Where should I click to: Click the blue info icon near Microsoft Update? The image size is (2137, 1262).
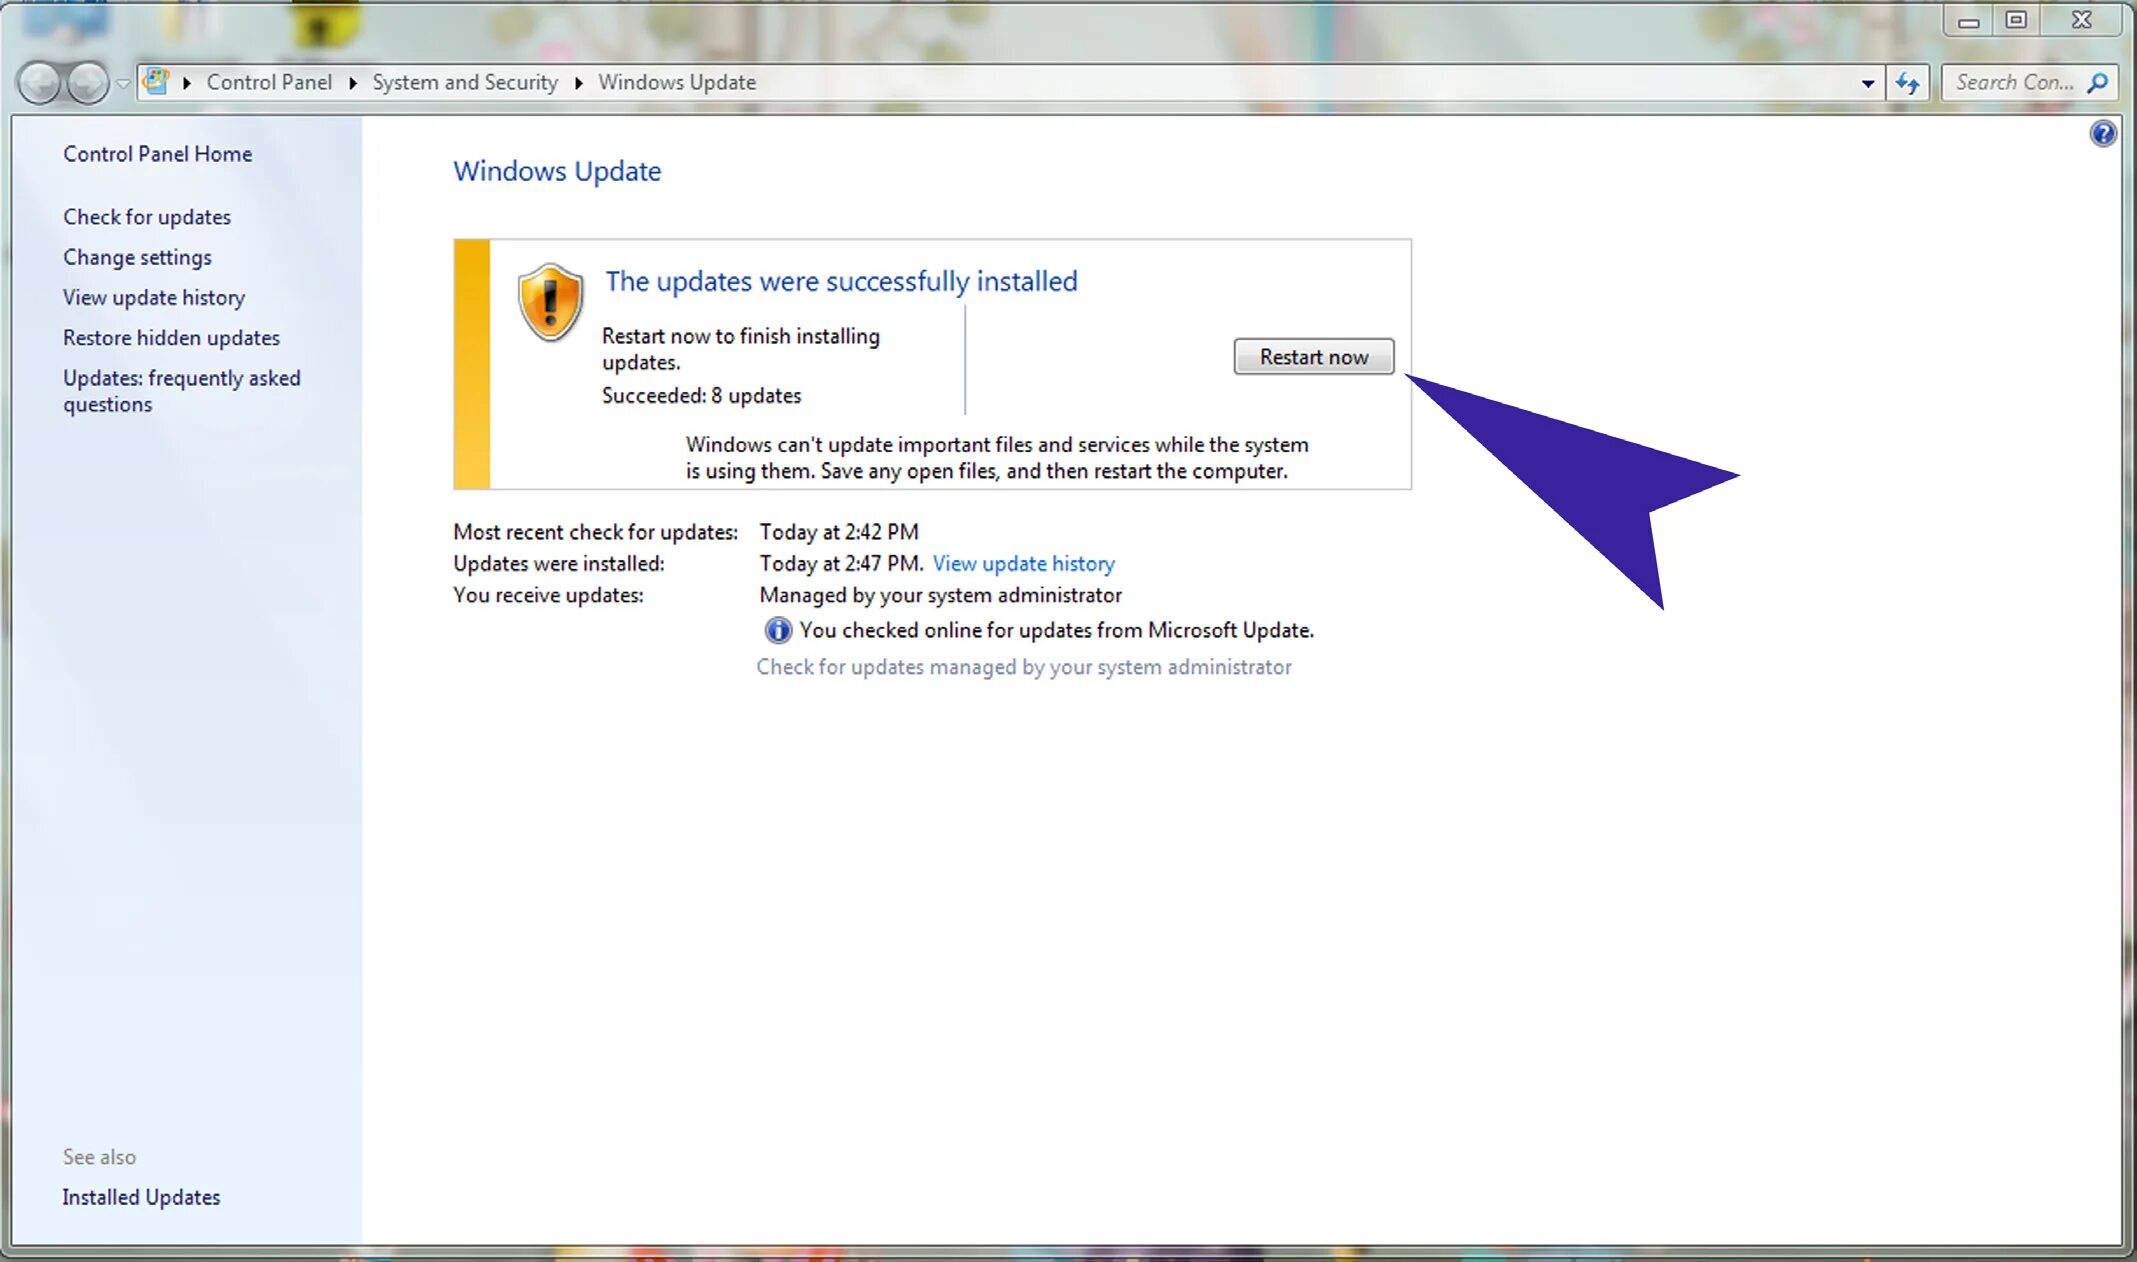(x=777, y=630)
